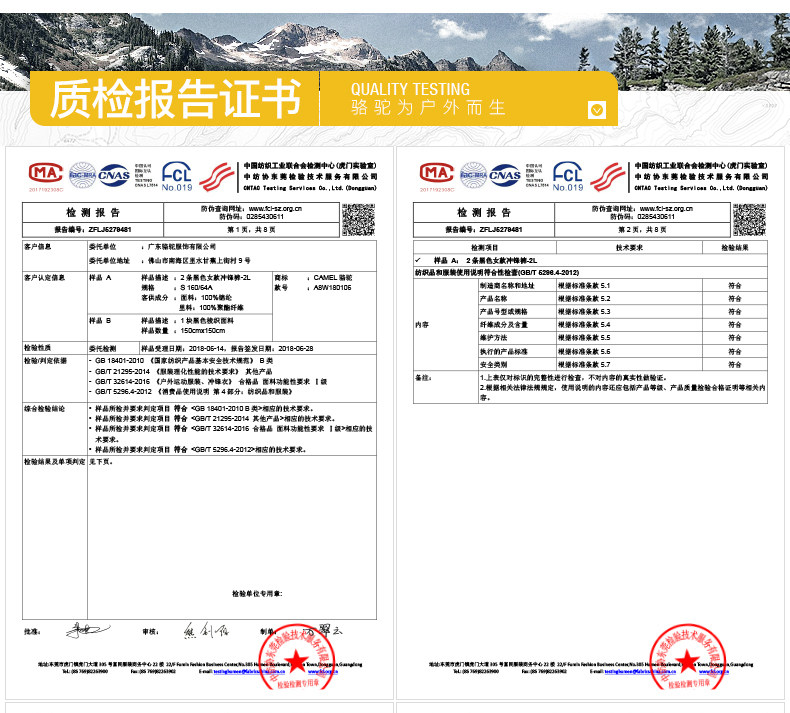Click the blue CNAS logo on the page 2 report
The image size is (790, 713).
coord(505,175)
